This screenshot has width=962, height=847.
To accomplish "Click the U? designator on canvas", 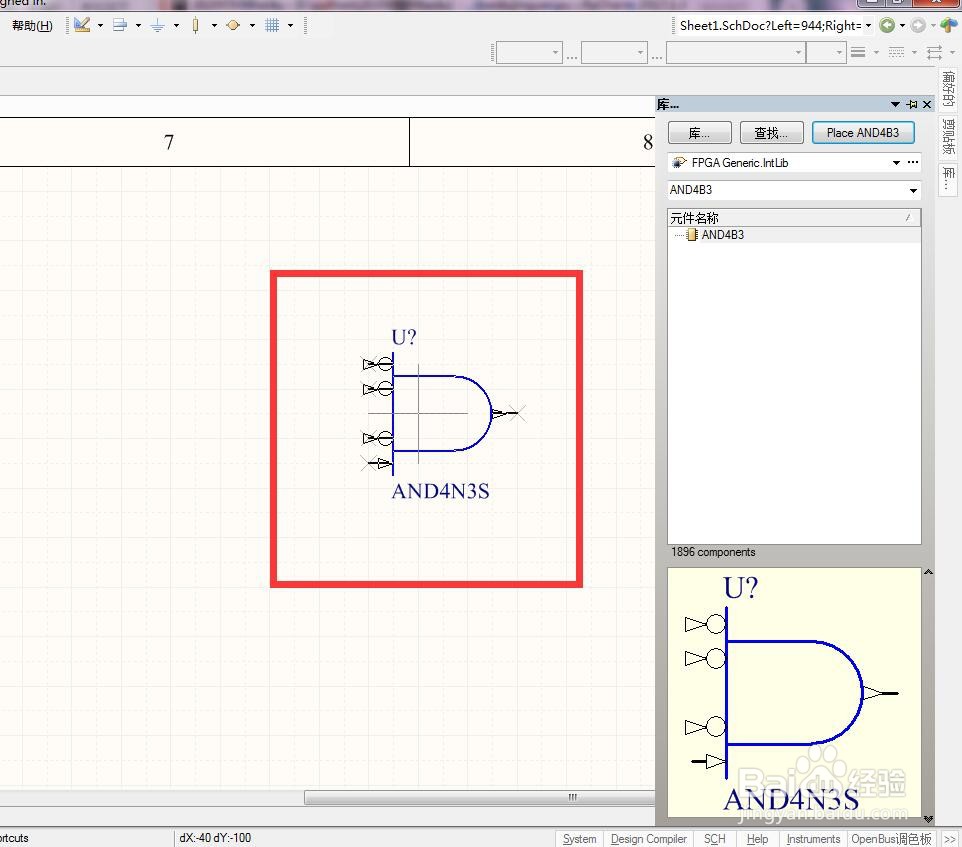I will (x=404, y=337).
